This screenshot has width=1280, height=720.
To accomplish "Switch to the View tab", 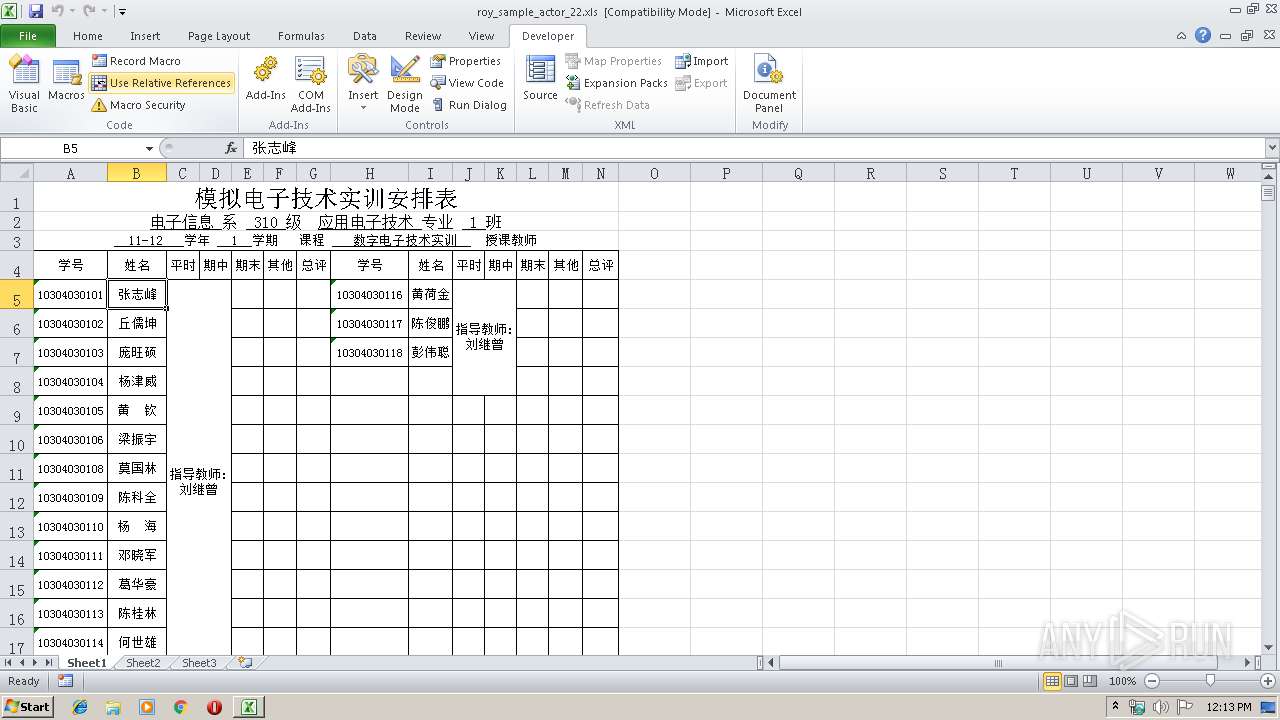I will point(481,36).
